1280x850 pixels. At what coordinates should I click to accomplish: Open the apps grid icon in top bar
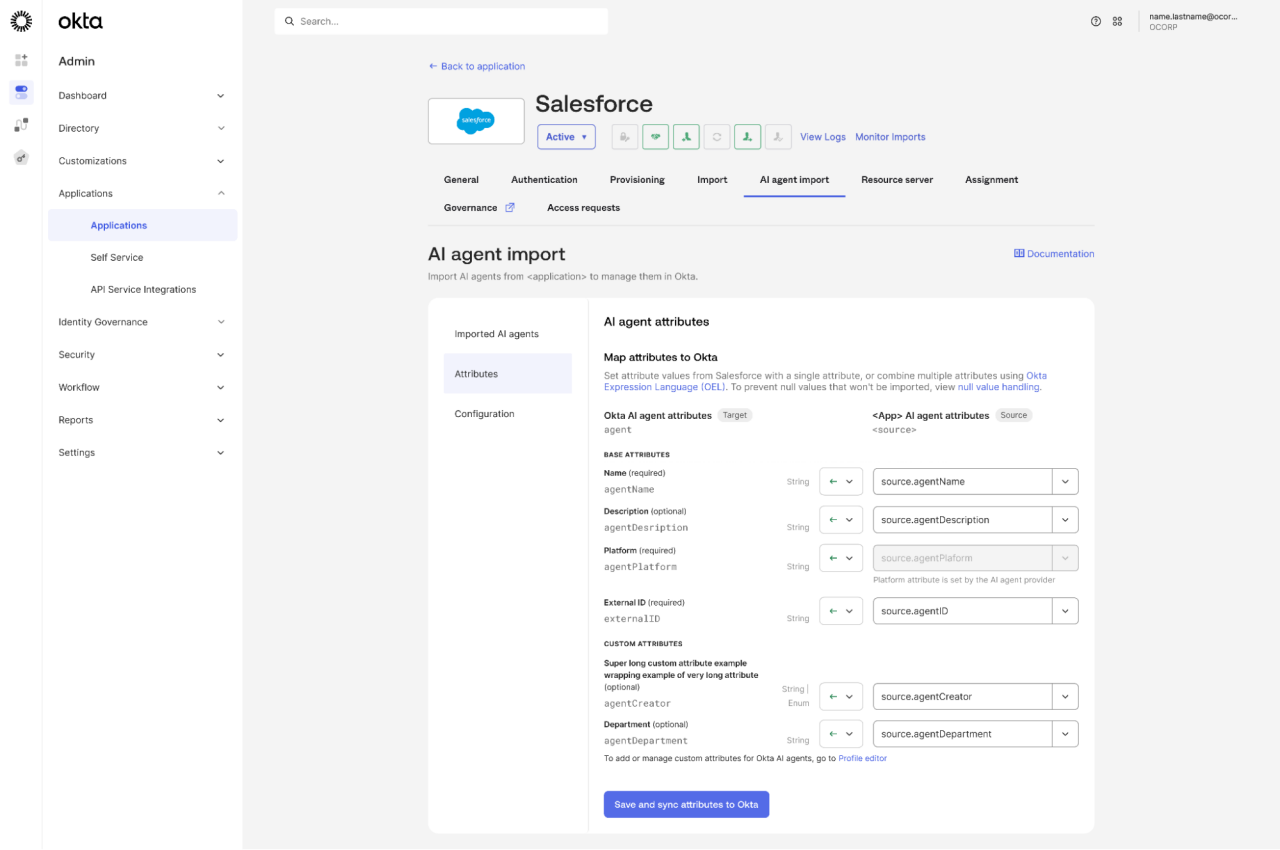(x=1118, y=21)
